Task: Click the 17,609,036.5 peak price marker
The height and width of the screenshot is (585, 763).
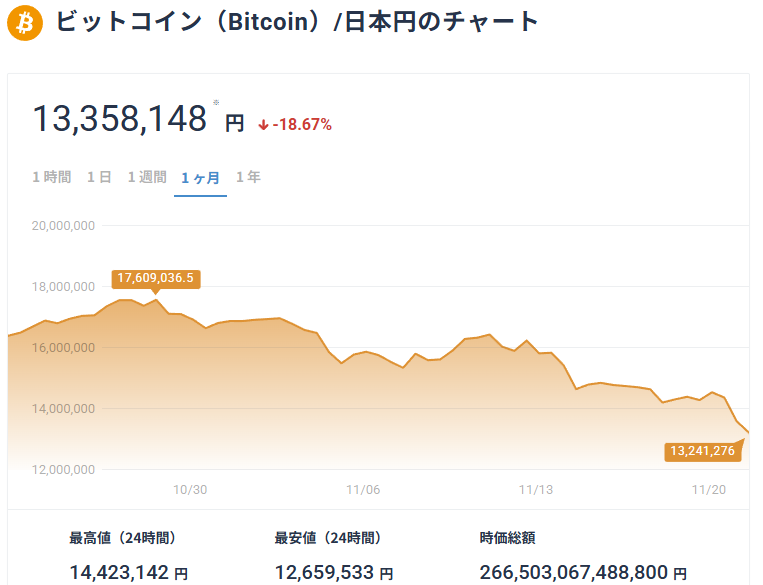Action: [155, 278]
